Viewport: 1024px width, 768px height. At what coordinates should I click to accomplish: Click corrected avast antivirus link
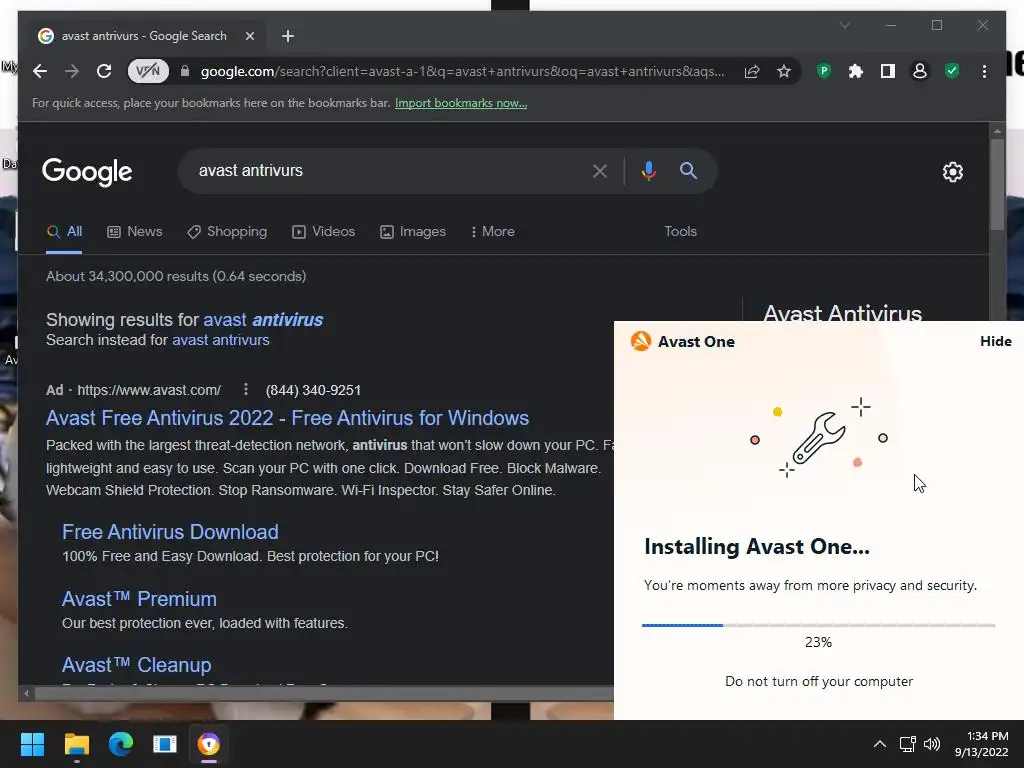(263, 319)
